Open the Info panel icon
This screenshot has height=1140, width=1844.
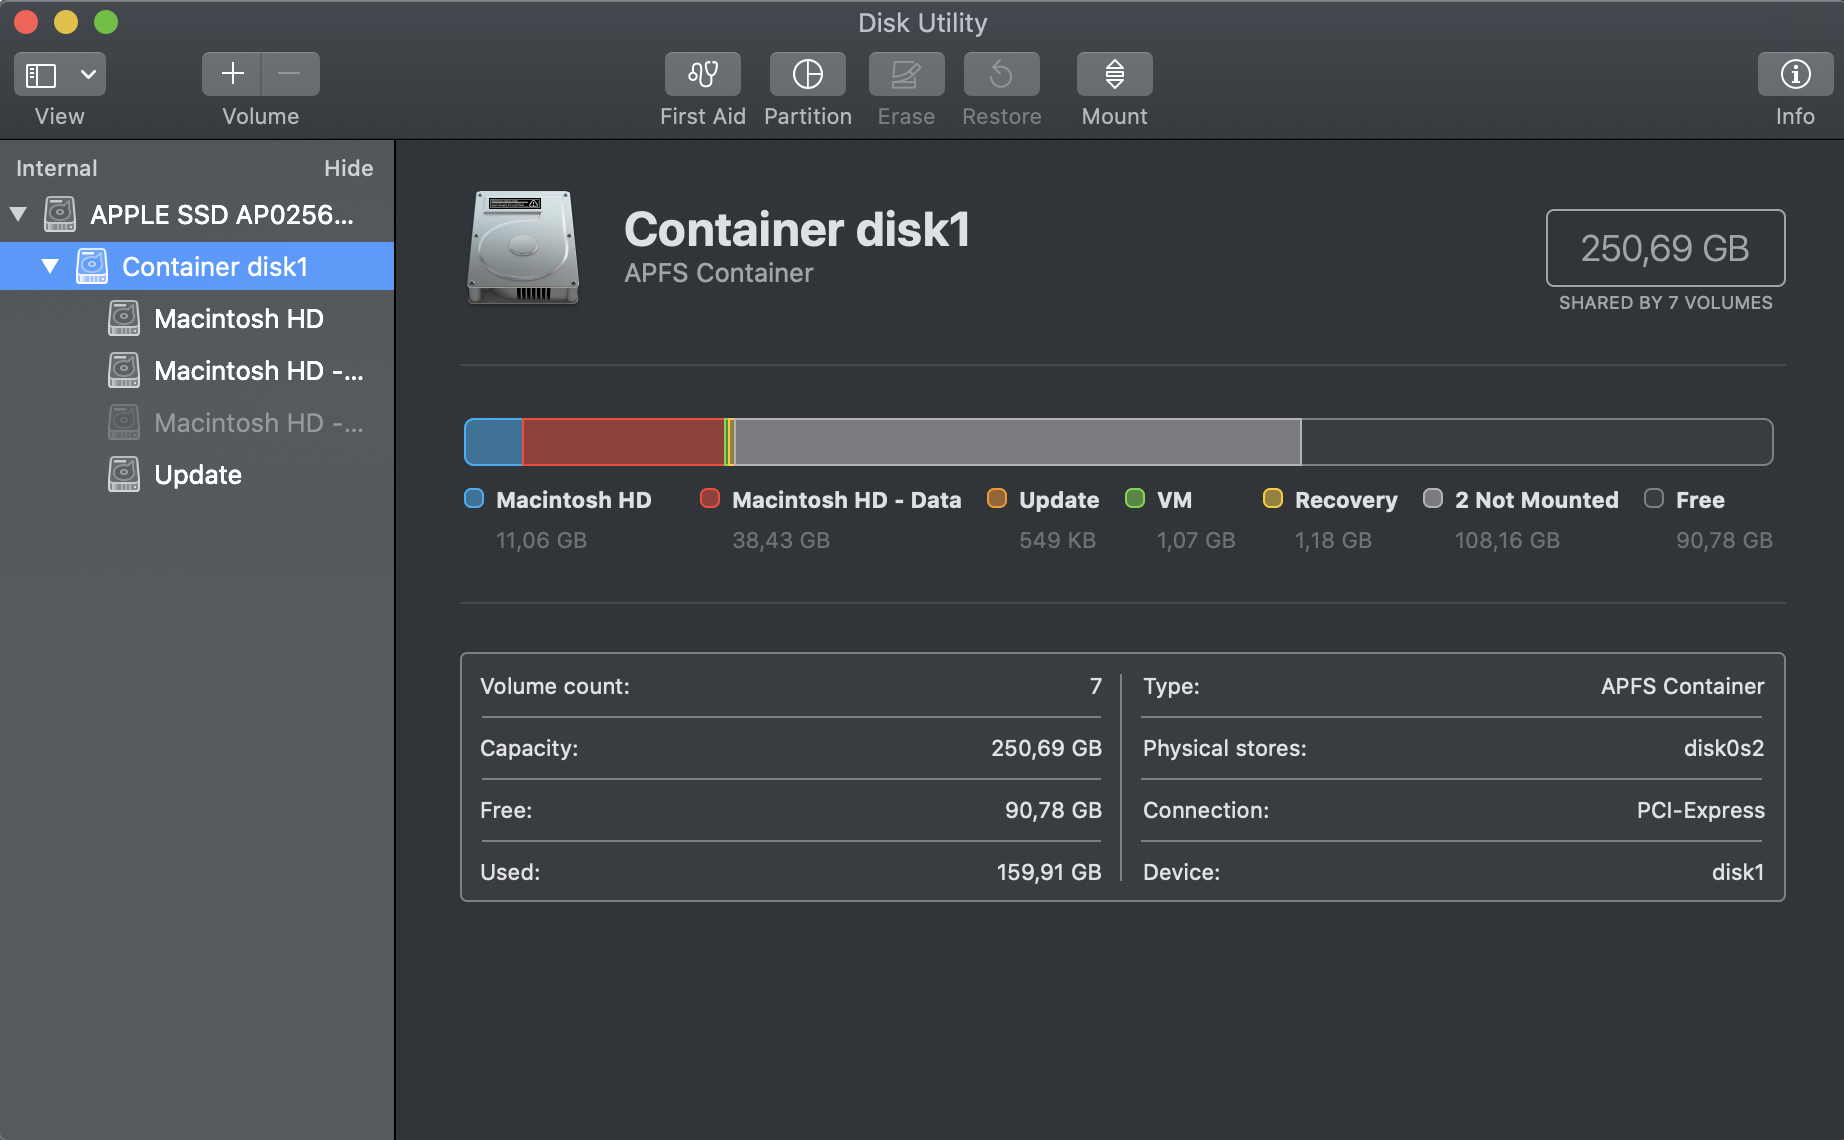(x=1795, y=74)
